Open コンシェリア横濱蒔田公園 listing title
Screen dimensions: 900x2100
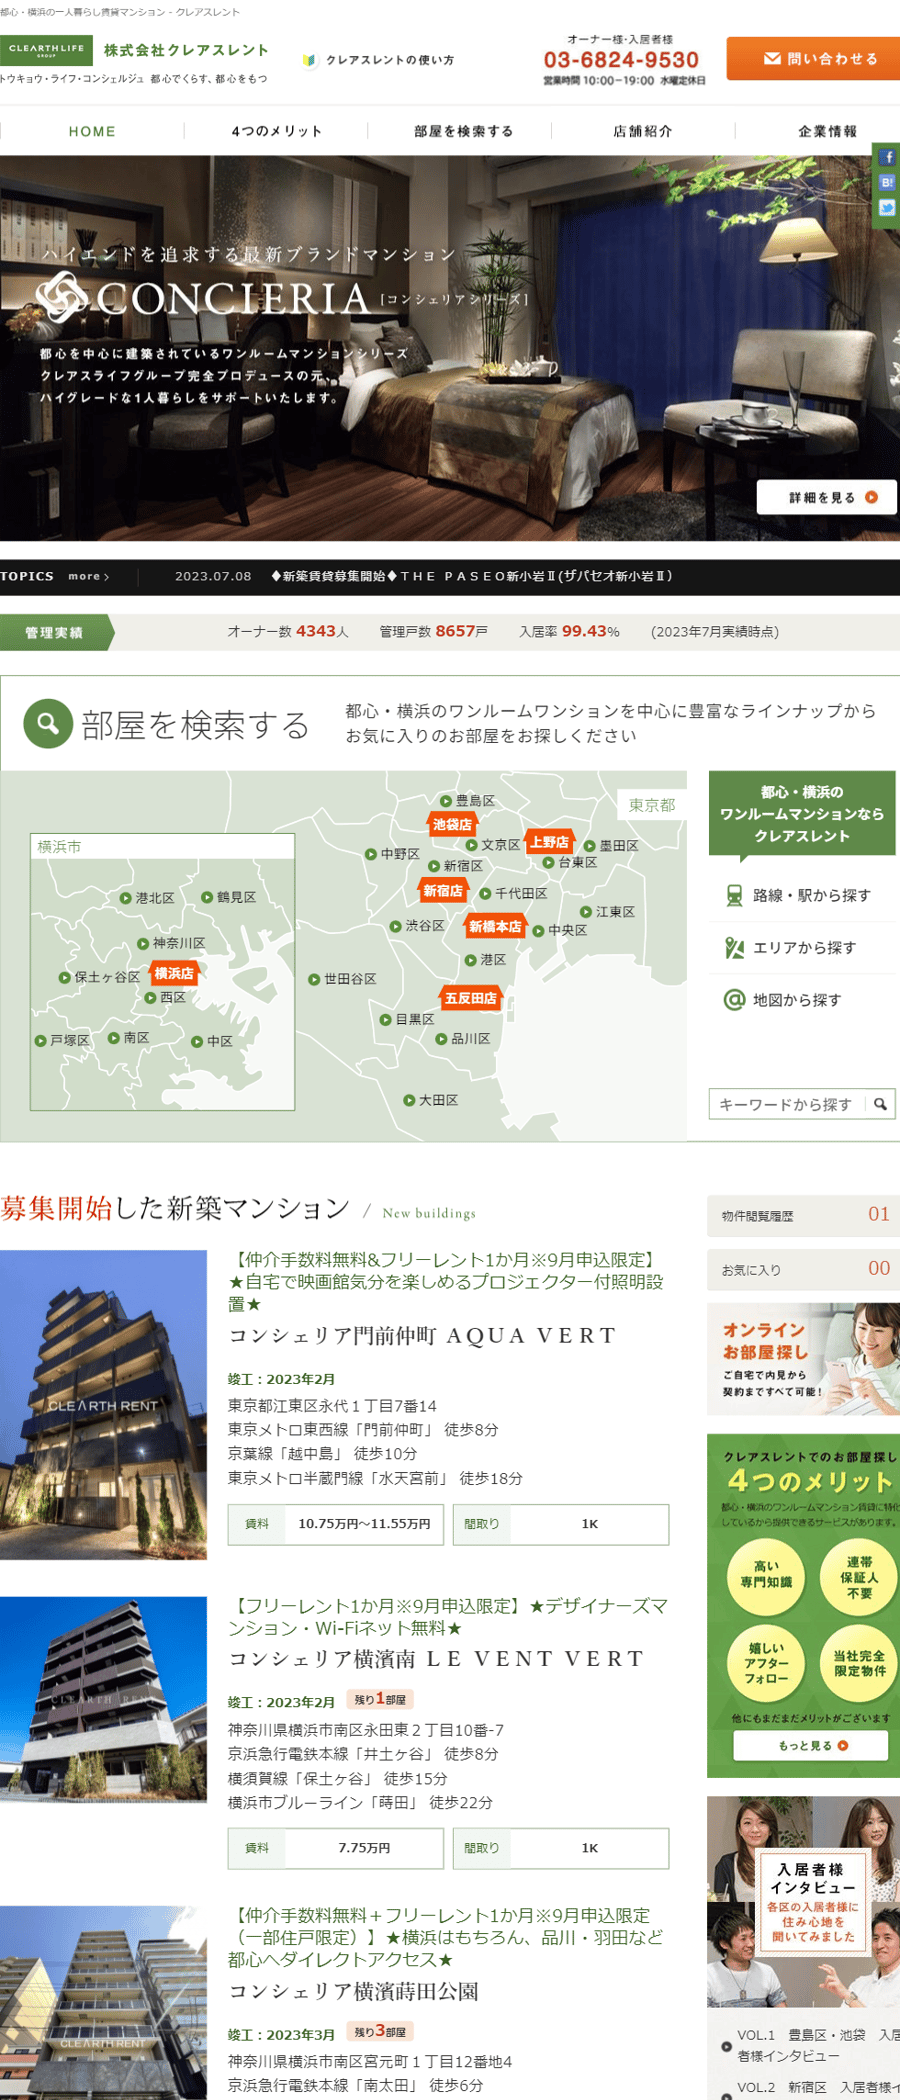pos(353,1991)
